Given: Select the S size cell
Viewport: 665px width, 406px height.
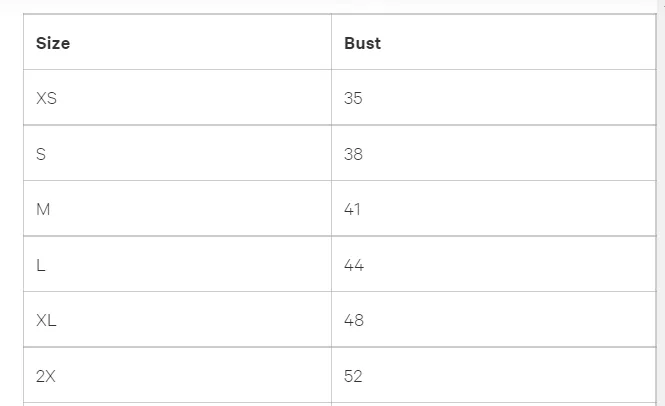Looking at the screenshot, I should (41, 154).
